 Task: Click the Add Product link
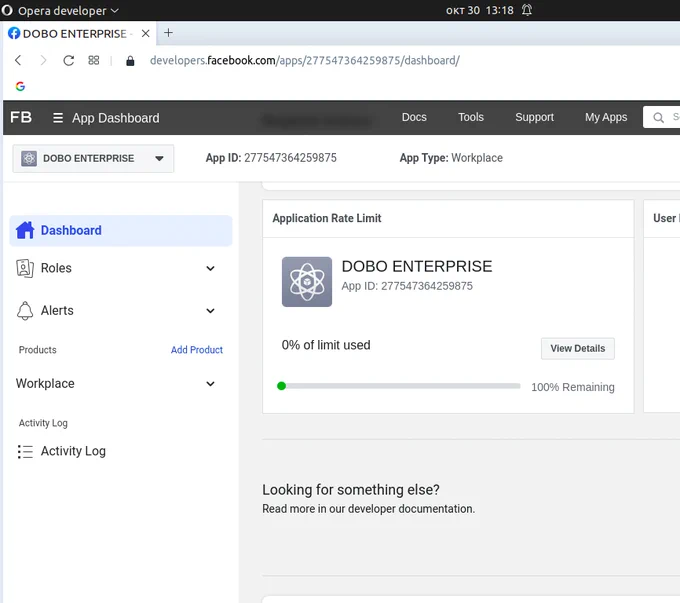pos(196,350)
